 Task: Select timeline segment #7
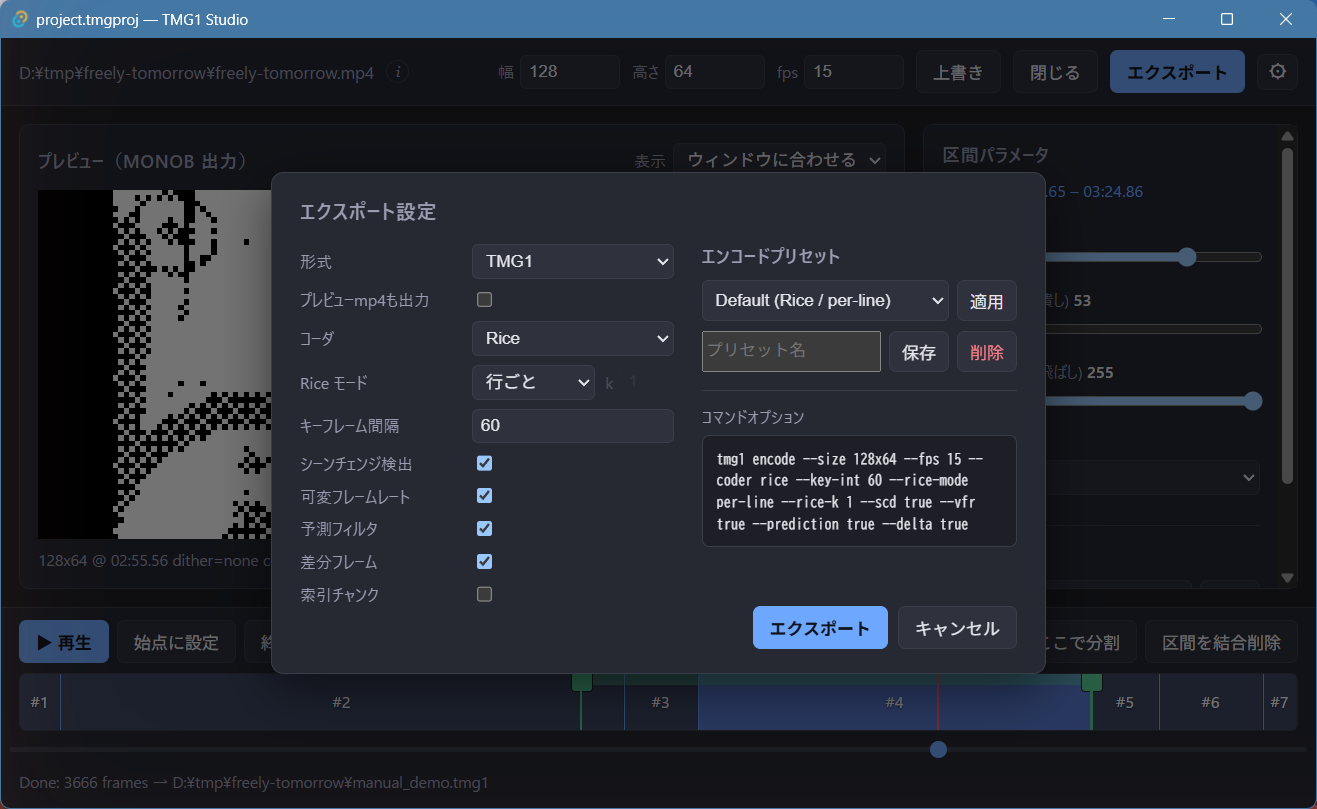tap(1280, 702)
